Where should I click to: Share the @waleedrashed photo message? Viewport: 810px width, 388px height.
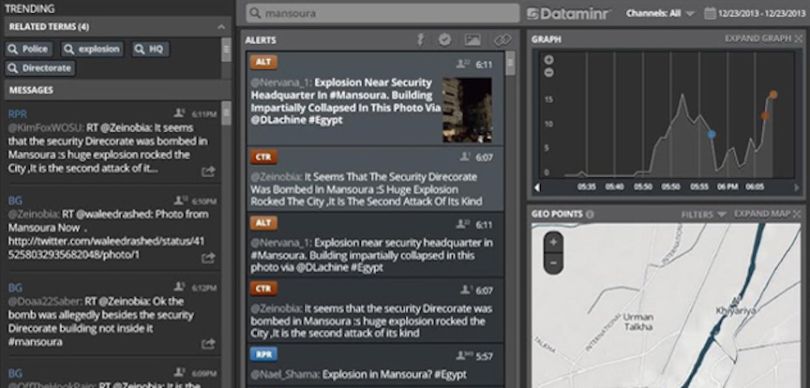[x=208, y=258]
